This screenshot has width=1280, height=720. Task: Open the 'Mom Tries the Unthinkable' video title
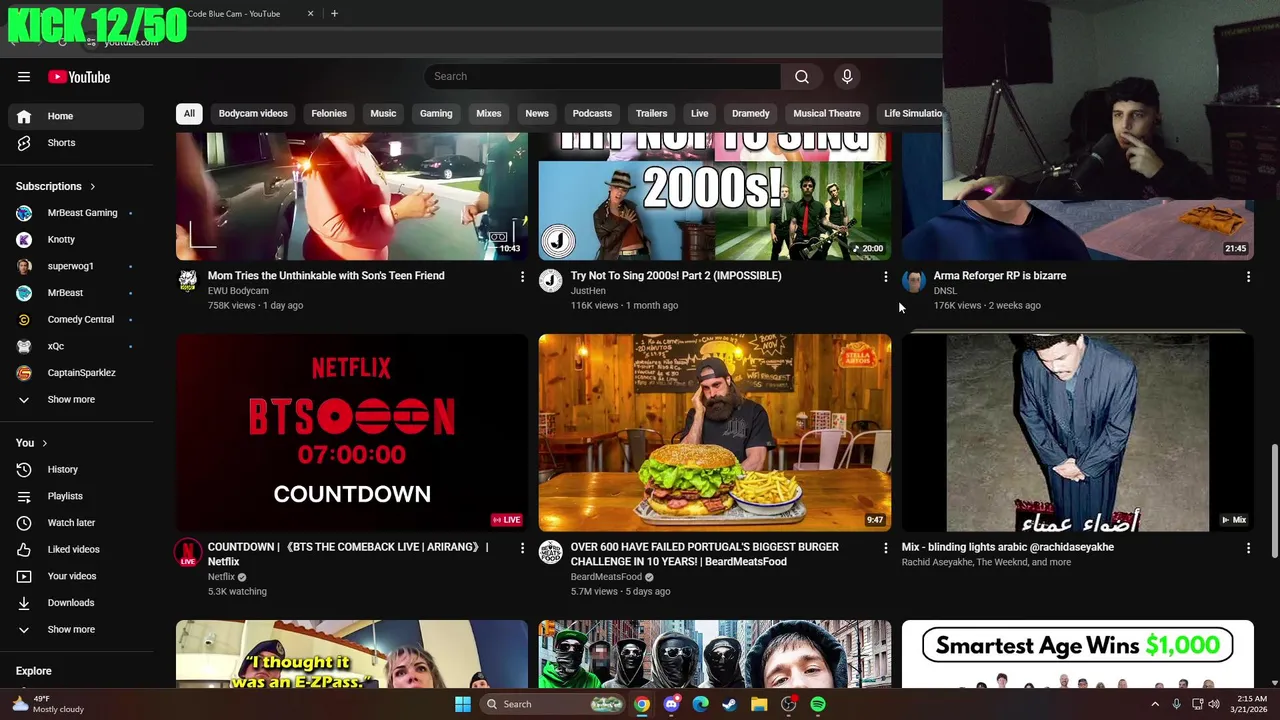point(326,276)
